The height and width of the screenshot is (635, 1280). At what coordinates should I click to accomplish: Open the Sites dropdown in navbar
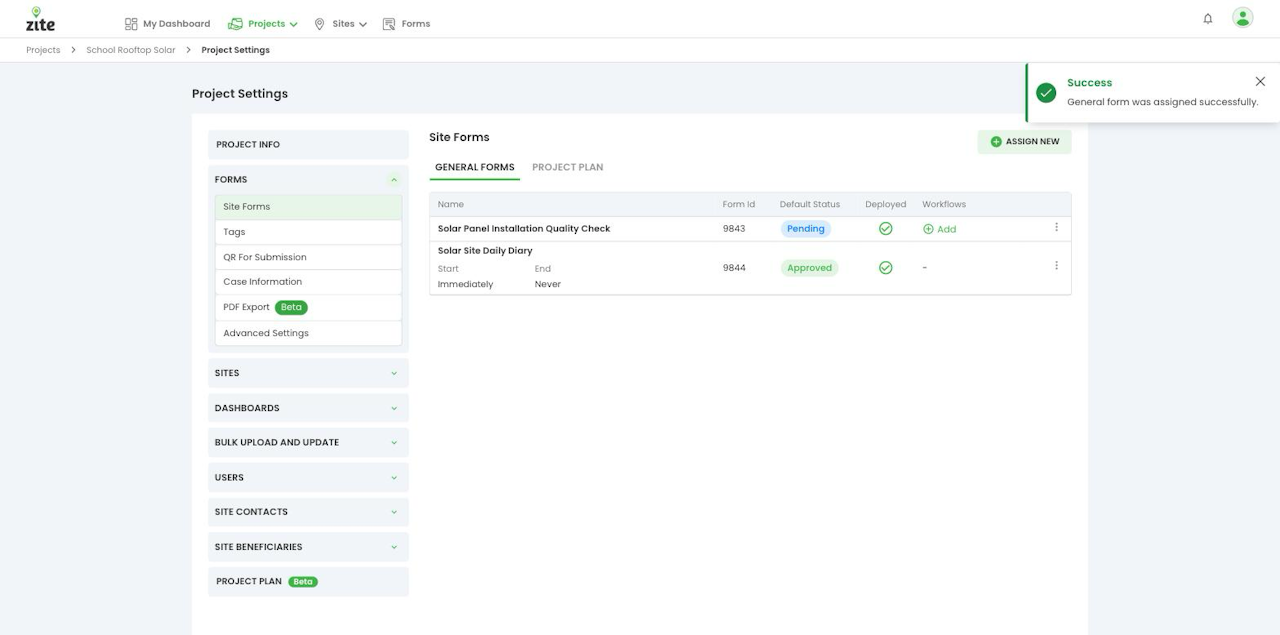coord(340,24)
